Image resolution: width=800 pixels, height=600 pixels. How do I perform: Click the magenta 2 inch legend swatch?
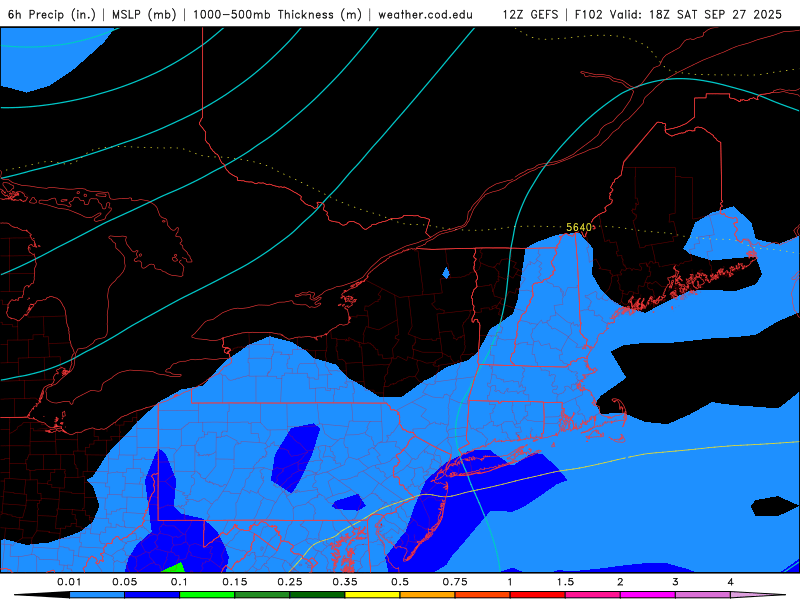click(x=648, y=595)
